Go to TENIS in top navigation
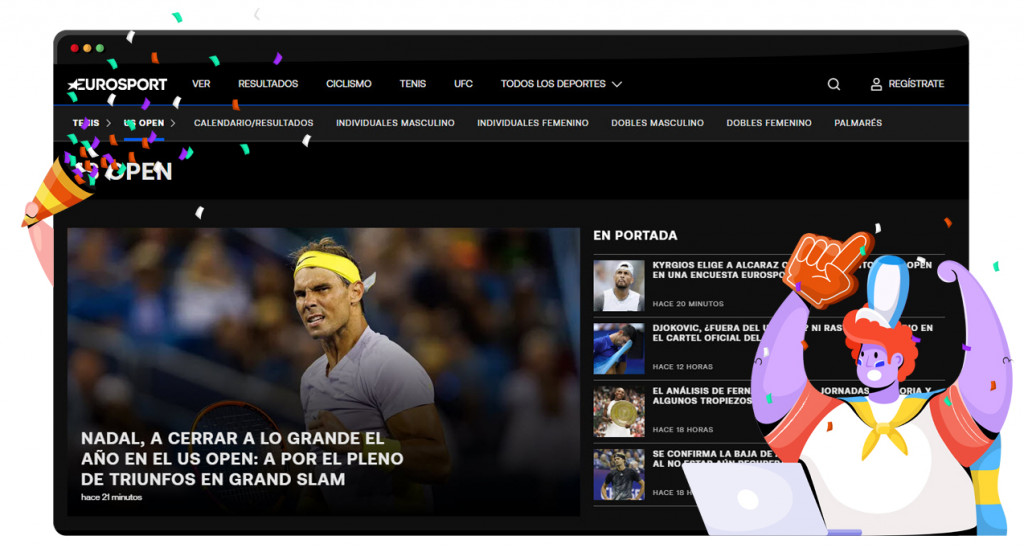Screen dimensions: 1024x548 coord(413,84)
